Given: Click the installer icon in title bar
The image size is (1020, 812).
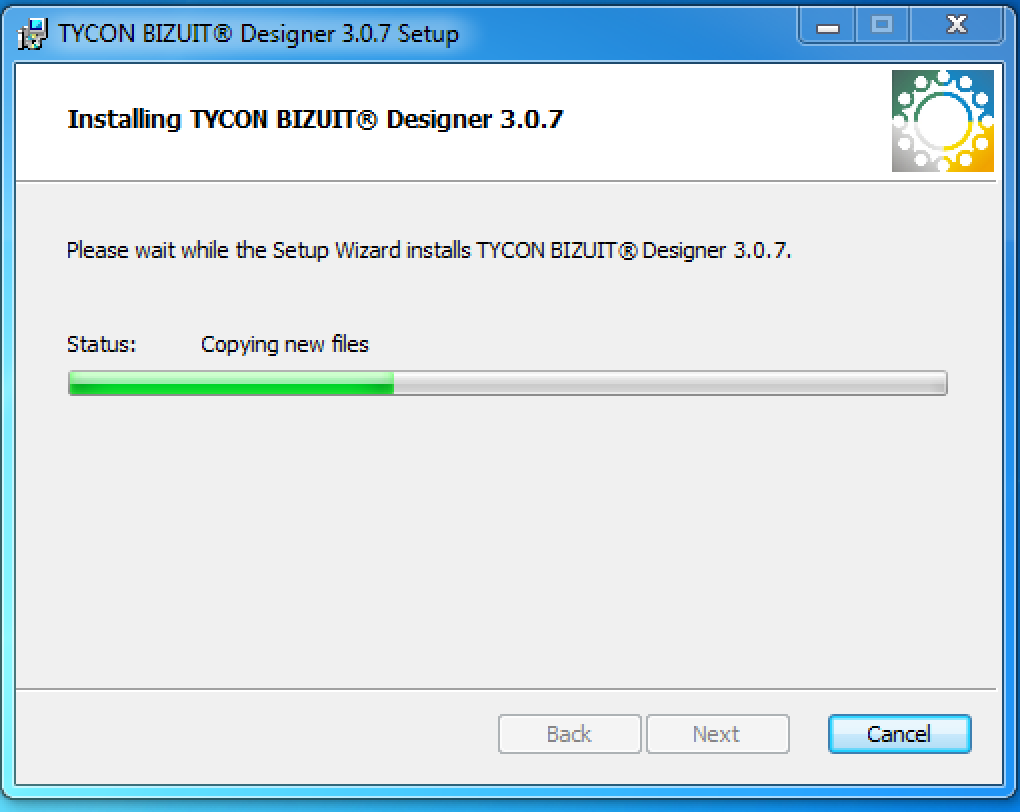Looking at the screenshot, I should [33, 33].
